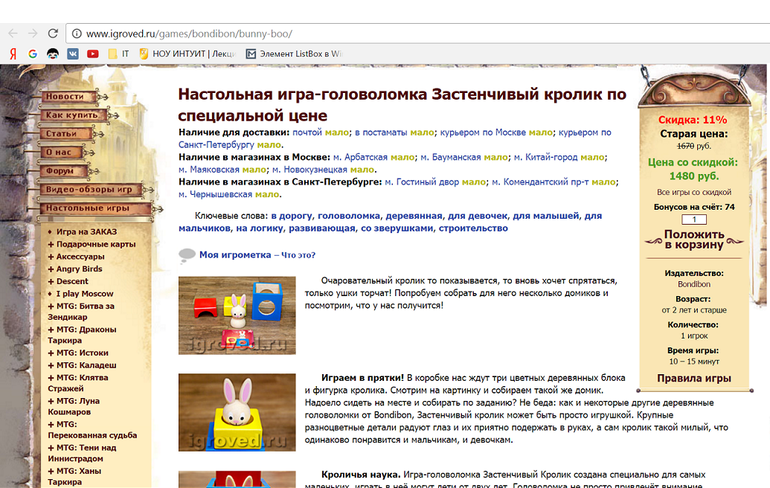Open the IT bookmarks folder
770x488 pixels.
coord(119,53)
